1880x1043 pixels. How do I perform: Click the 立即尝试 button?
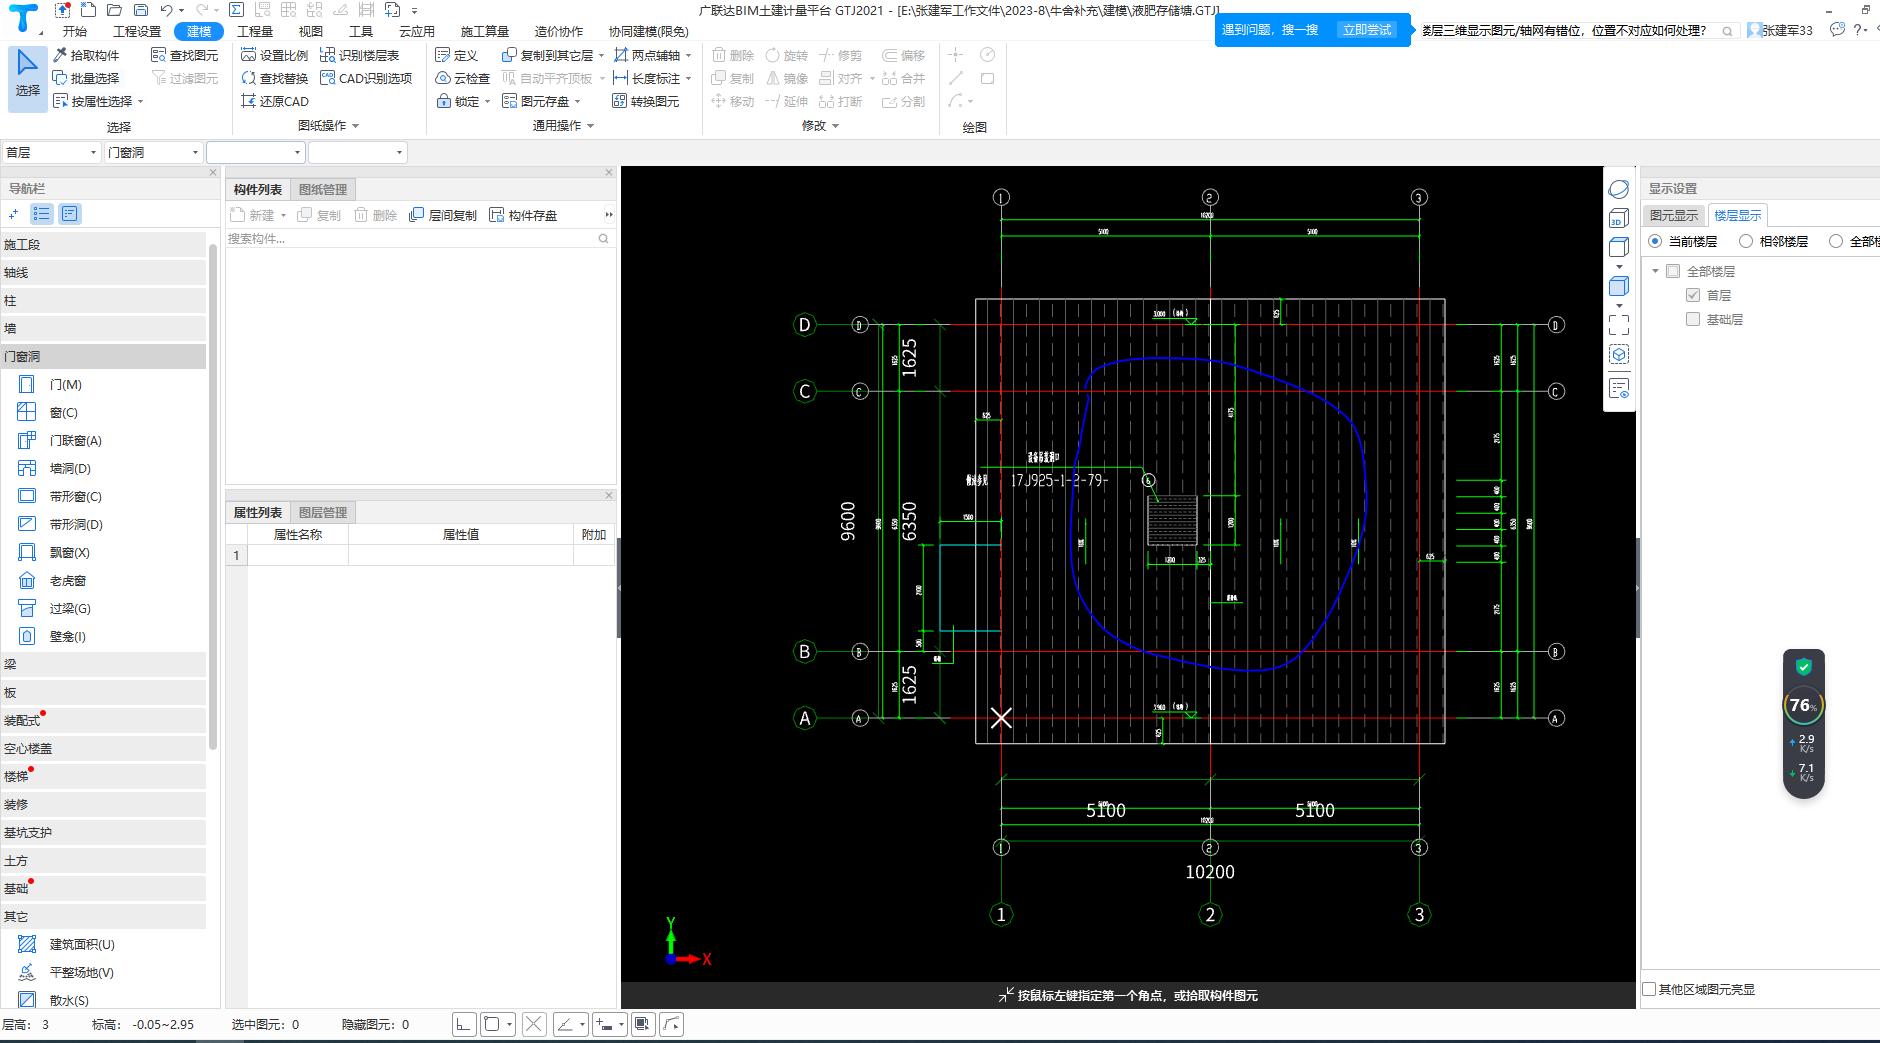click(x=1366, y=30)
